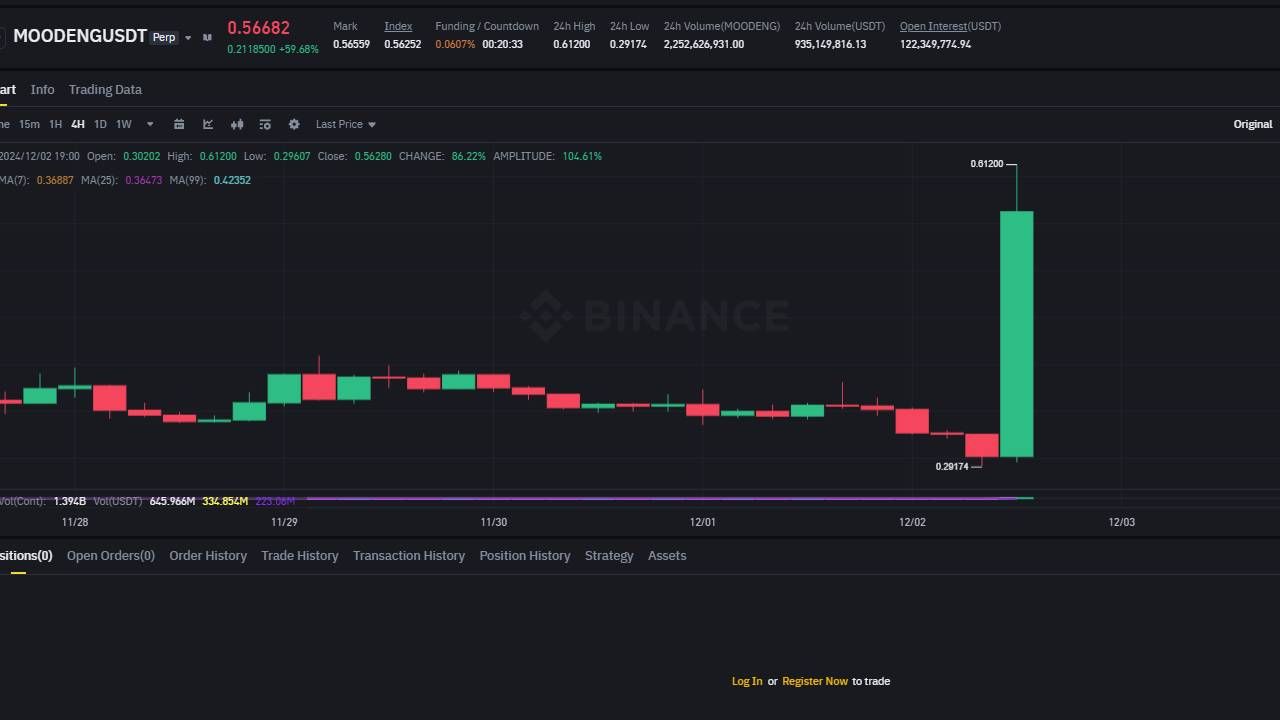This screenshot has height=720, width=1280.
Task: Click the tall green candle on 12/02
Action: [x=1017, y=334]
